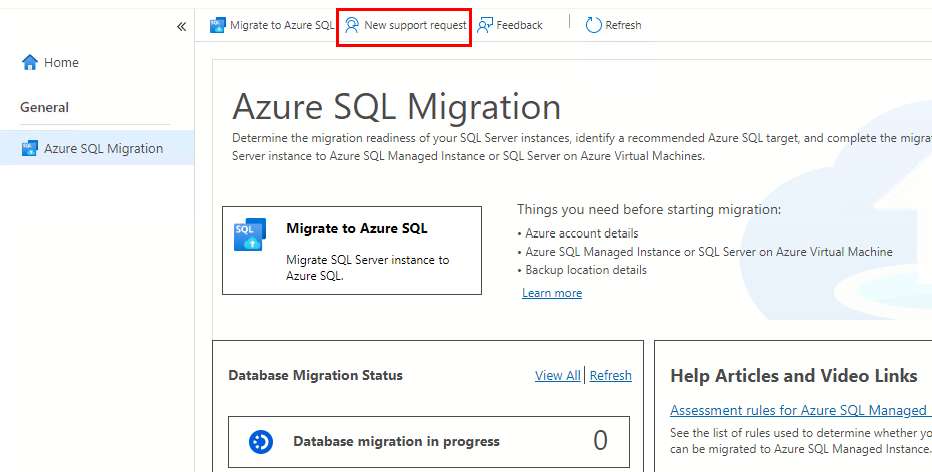Click the Migrate to Azure SQL card

352,251
